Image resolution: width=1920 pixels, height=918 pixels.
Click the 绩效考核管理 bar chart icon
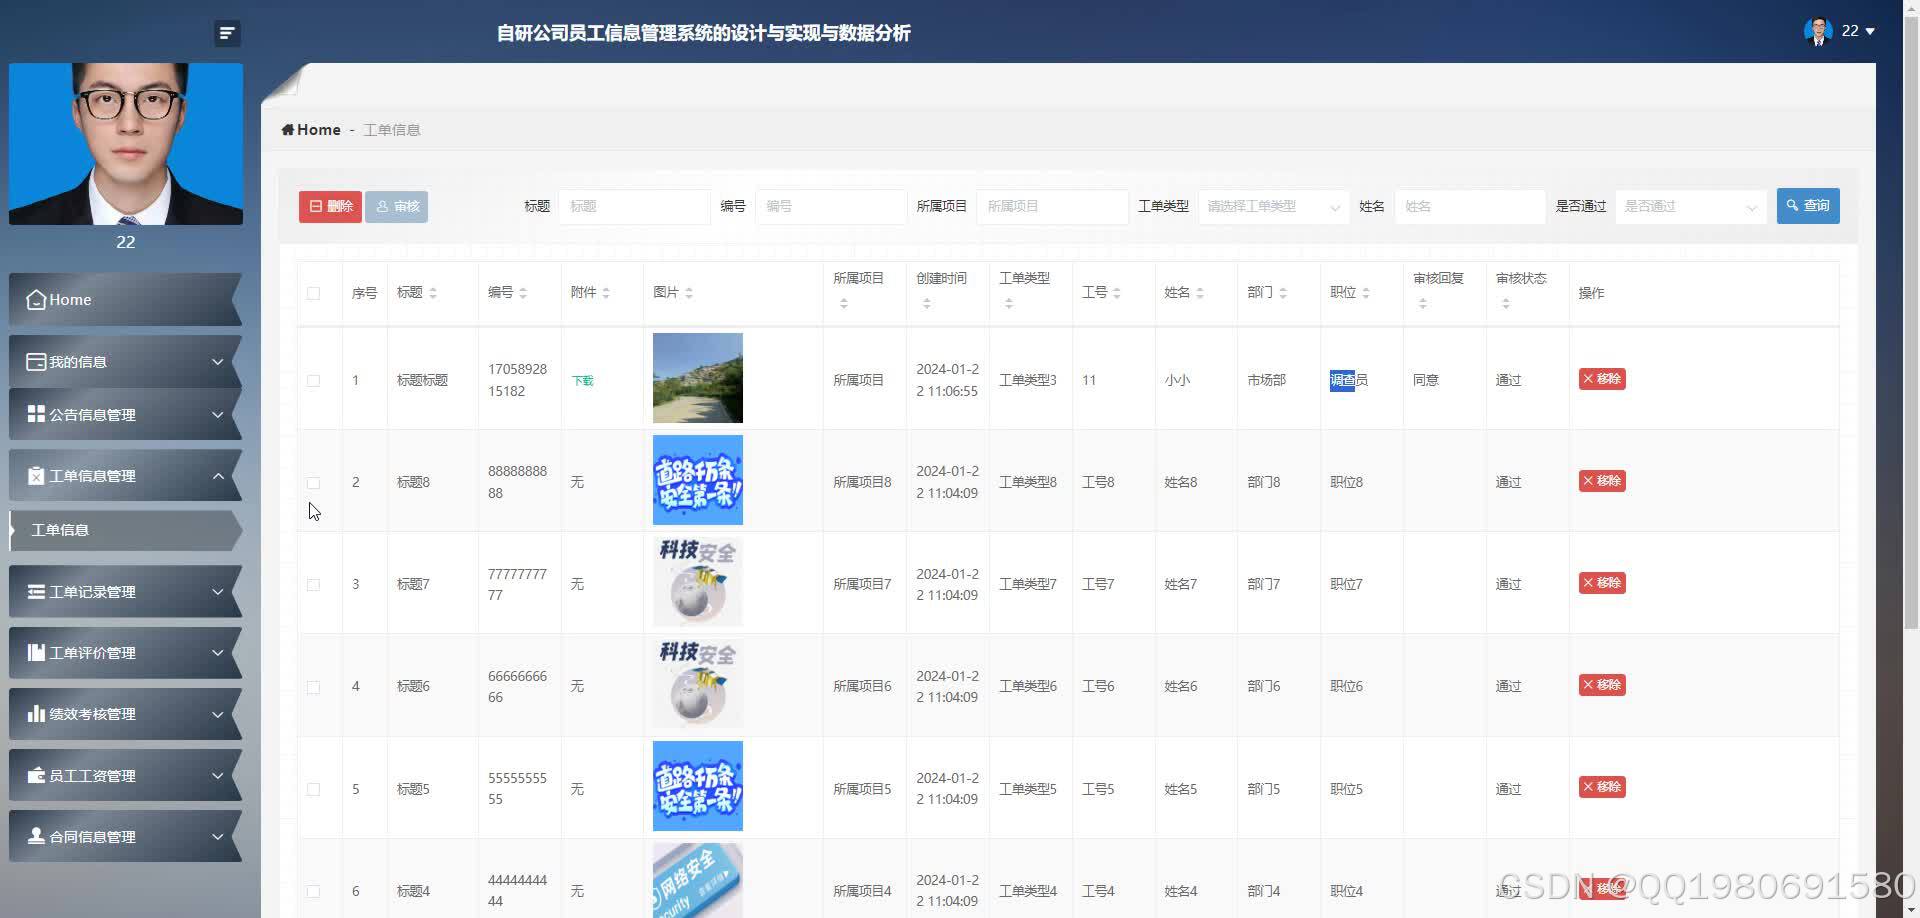[37, 714]
